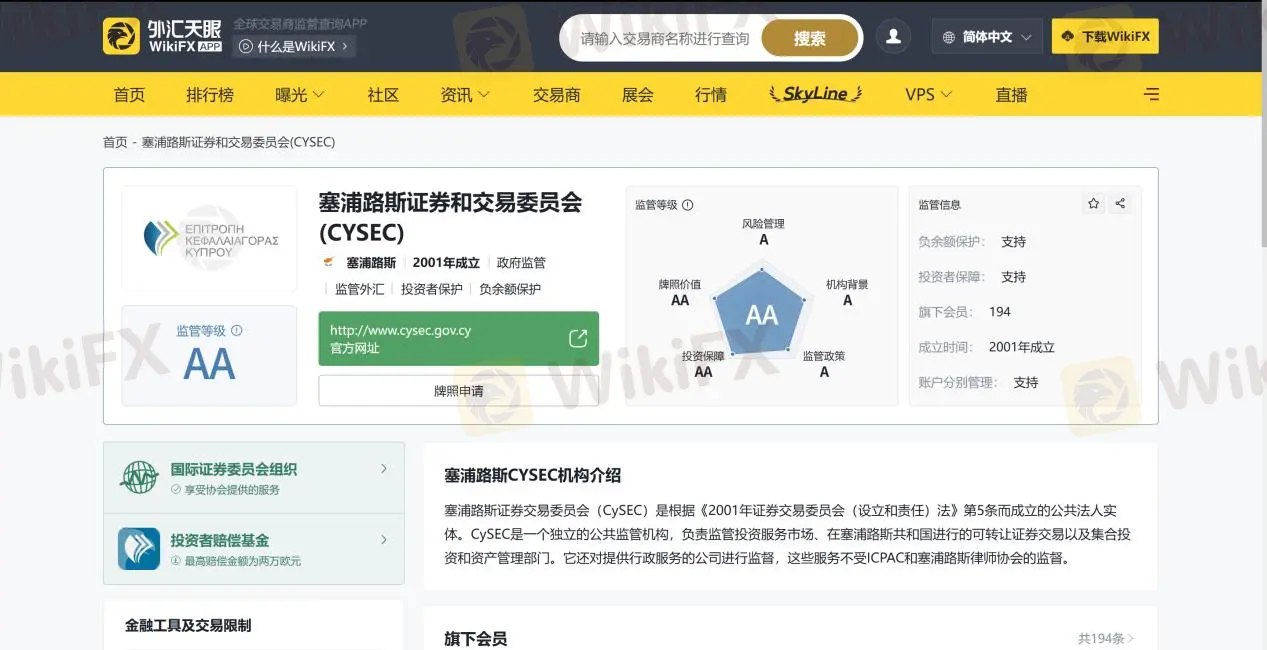Click the info icon above the AA rating box
1267x650 pixels.
(x=237, y=330)
